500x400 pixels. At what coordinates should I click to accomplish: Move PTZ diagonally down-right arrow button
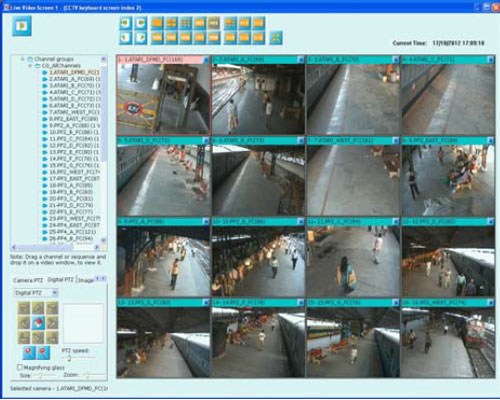pyautogui.click(x=52, y=337)
